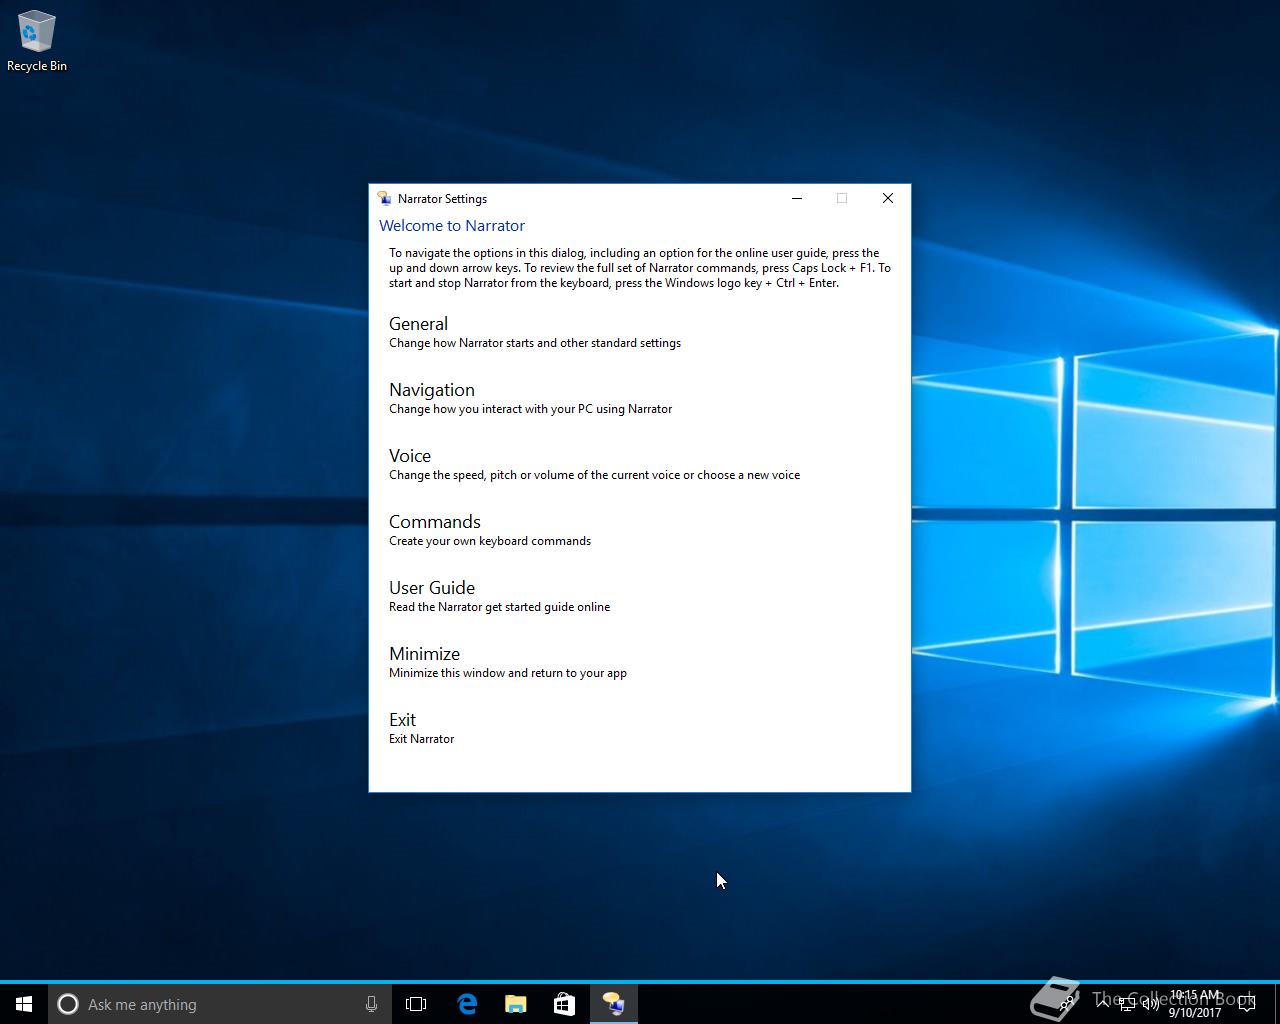Click text 'Minimize this window and return to your app'
1280x1024 pixels.
pyautogui.click(x=508, y=673)
